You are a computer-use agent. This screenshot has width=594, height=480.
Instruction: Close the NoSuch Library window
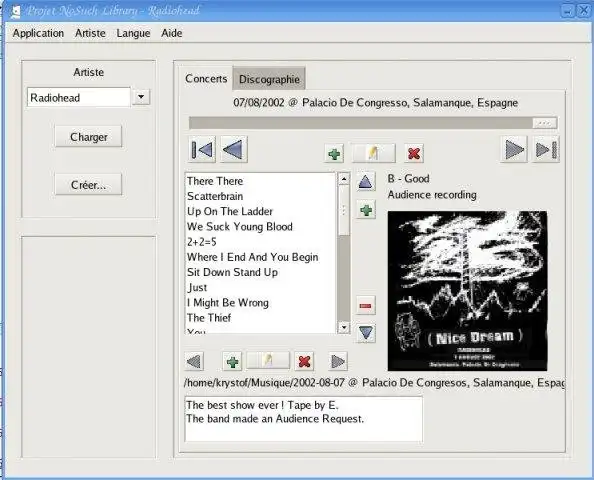(x=585, y=10)
